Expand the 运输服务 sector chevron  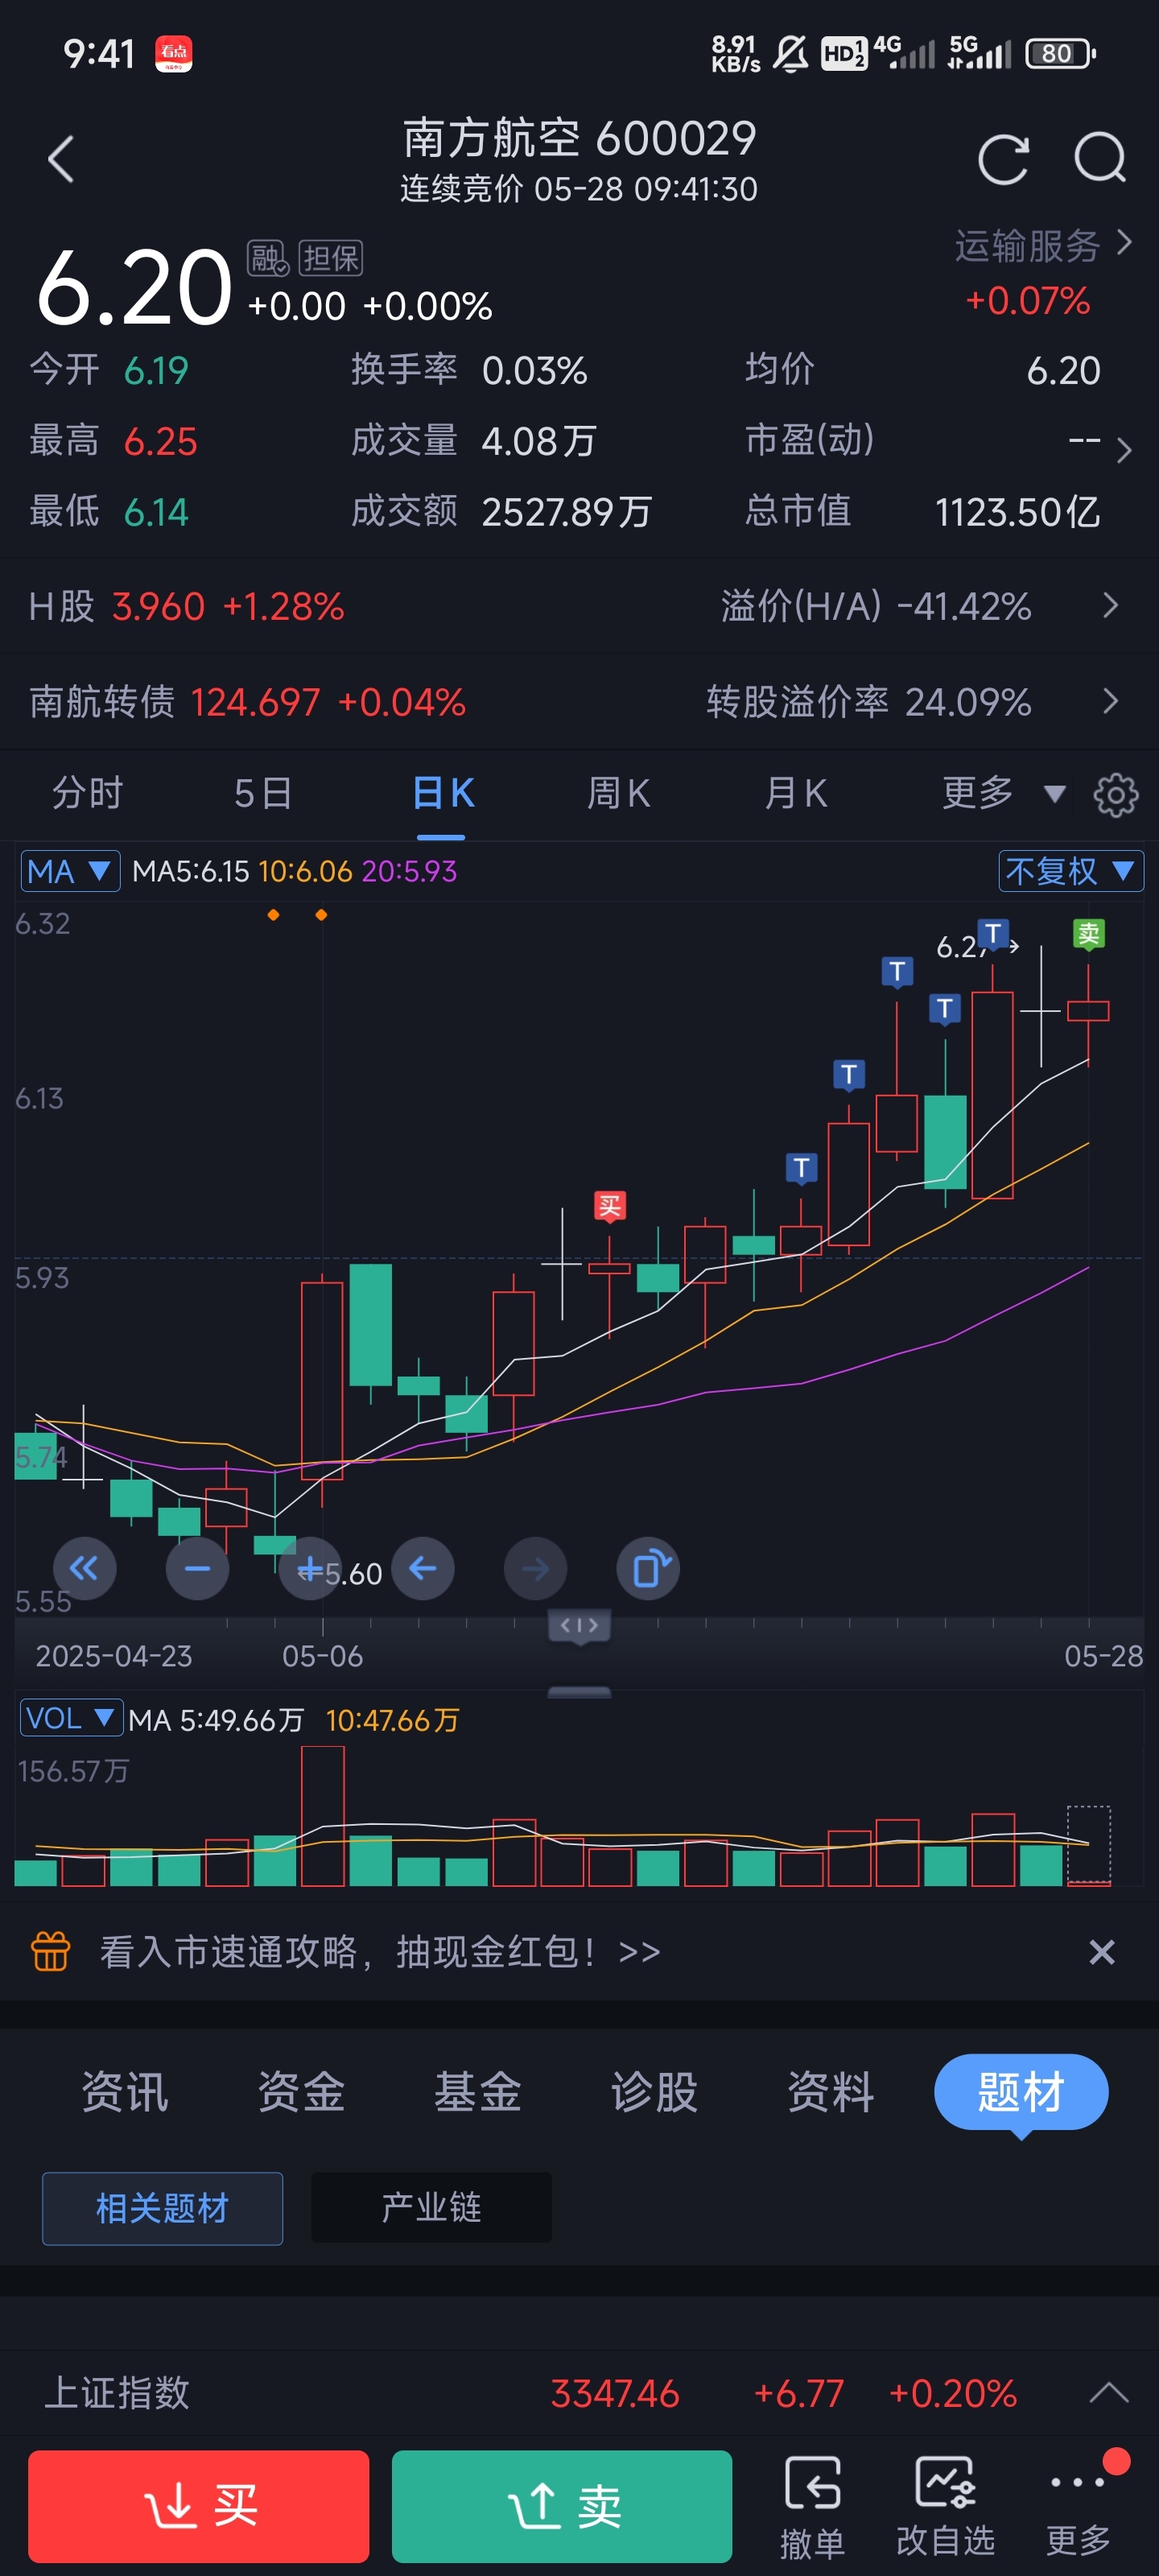pyautogui.click(x=1124, y=243)
